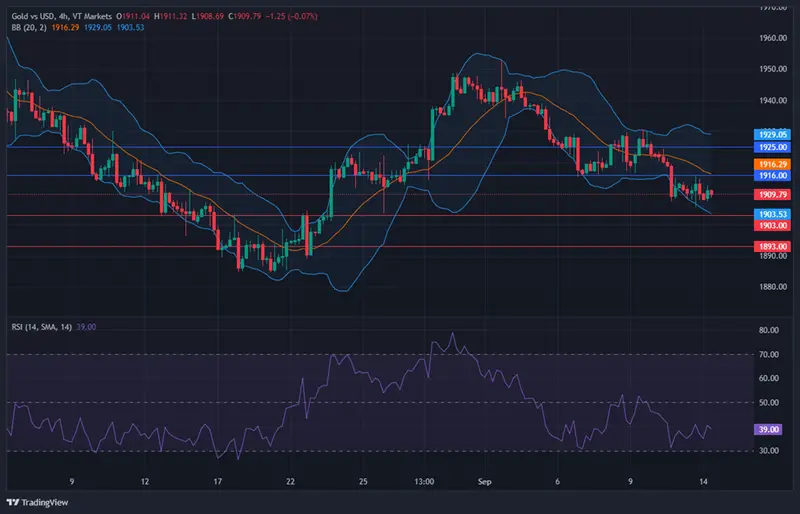Viewport: 800px width, 514px height.
Task: Click the TradingView logo
Action: tap(37, 500)
